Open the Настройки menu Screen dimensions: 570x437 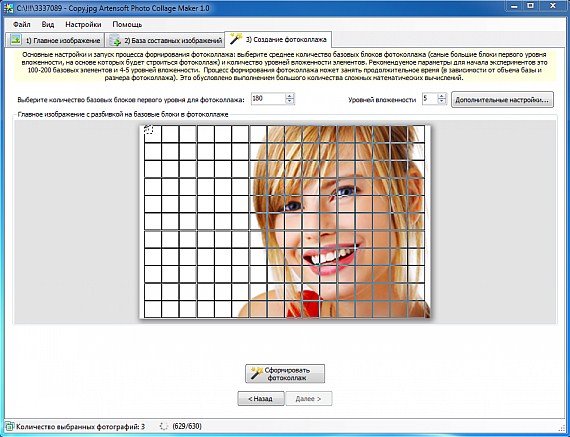click(x=83, y=25)
